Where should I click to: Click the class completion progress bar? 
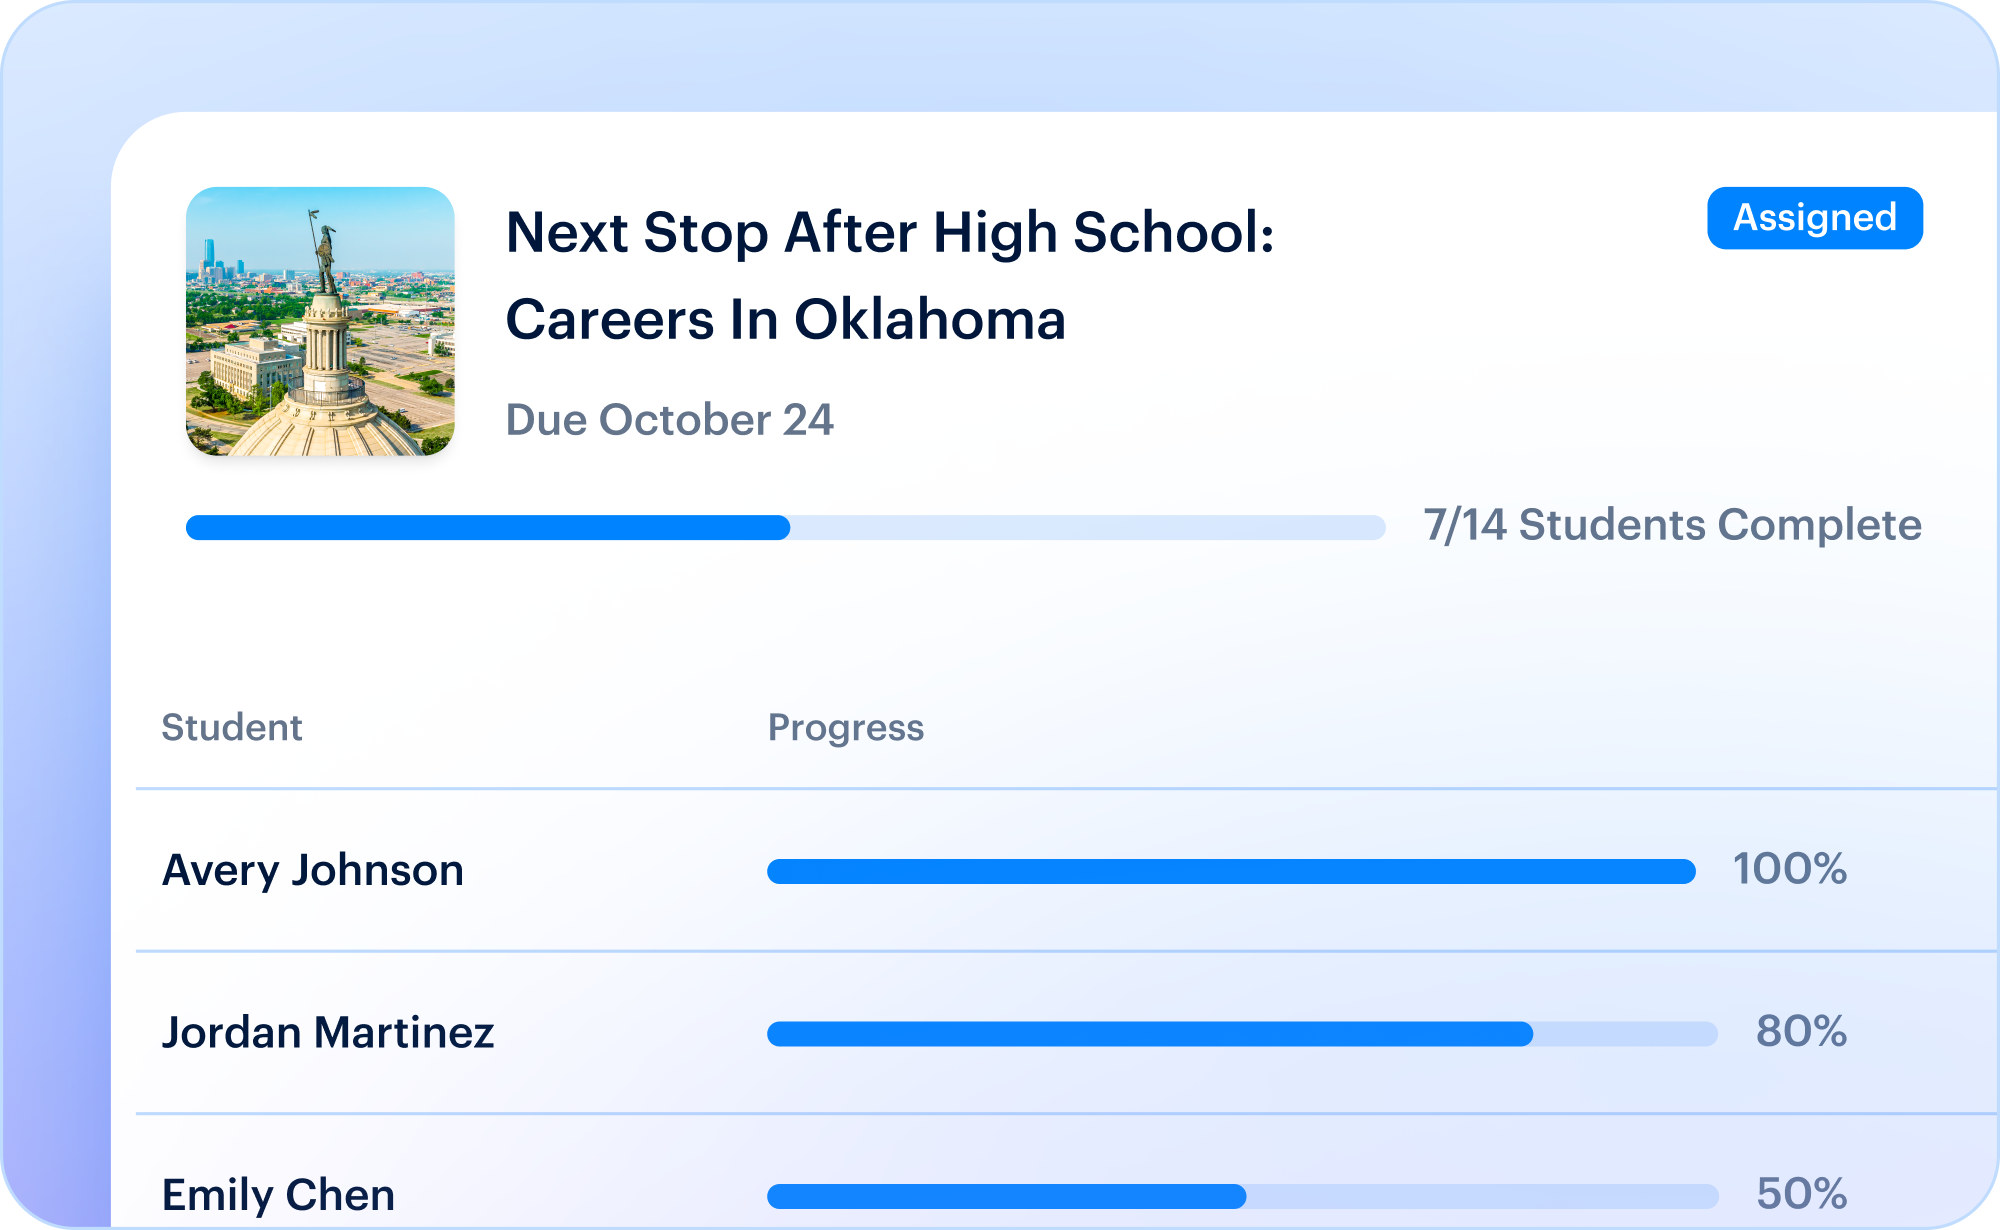(x=786, y=527)
